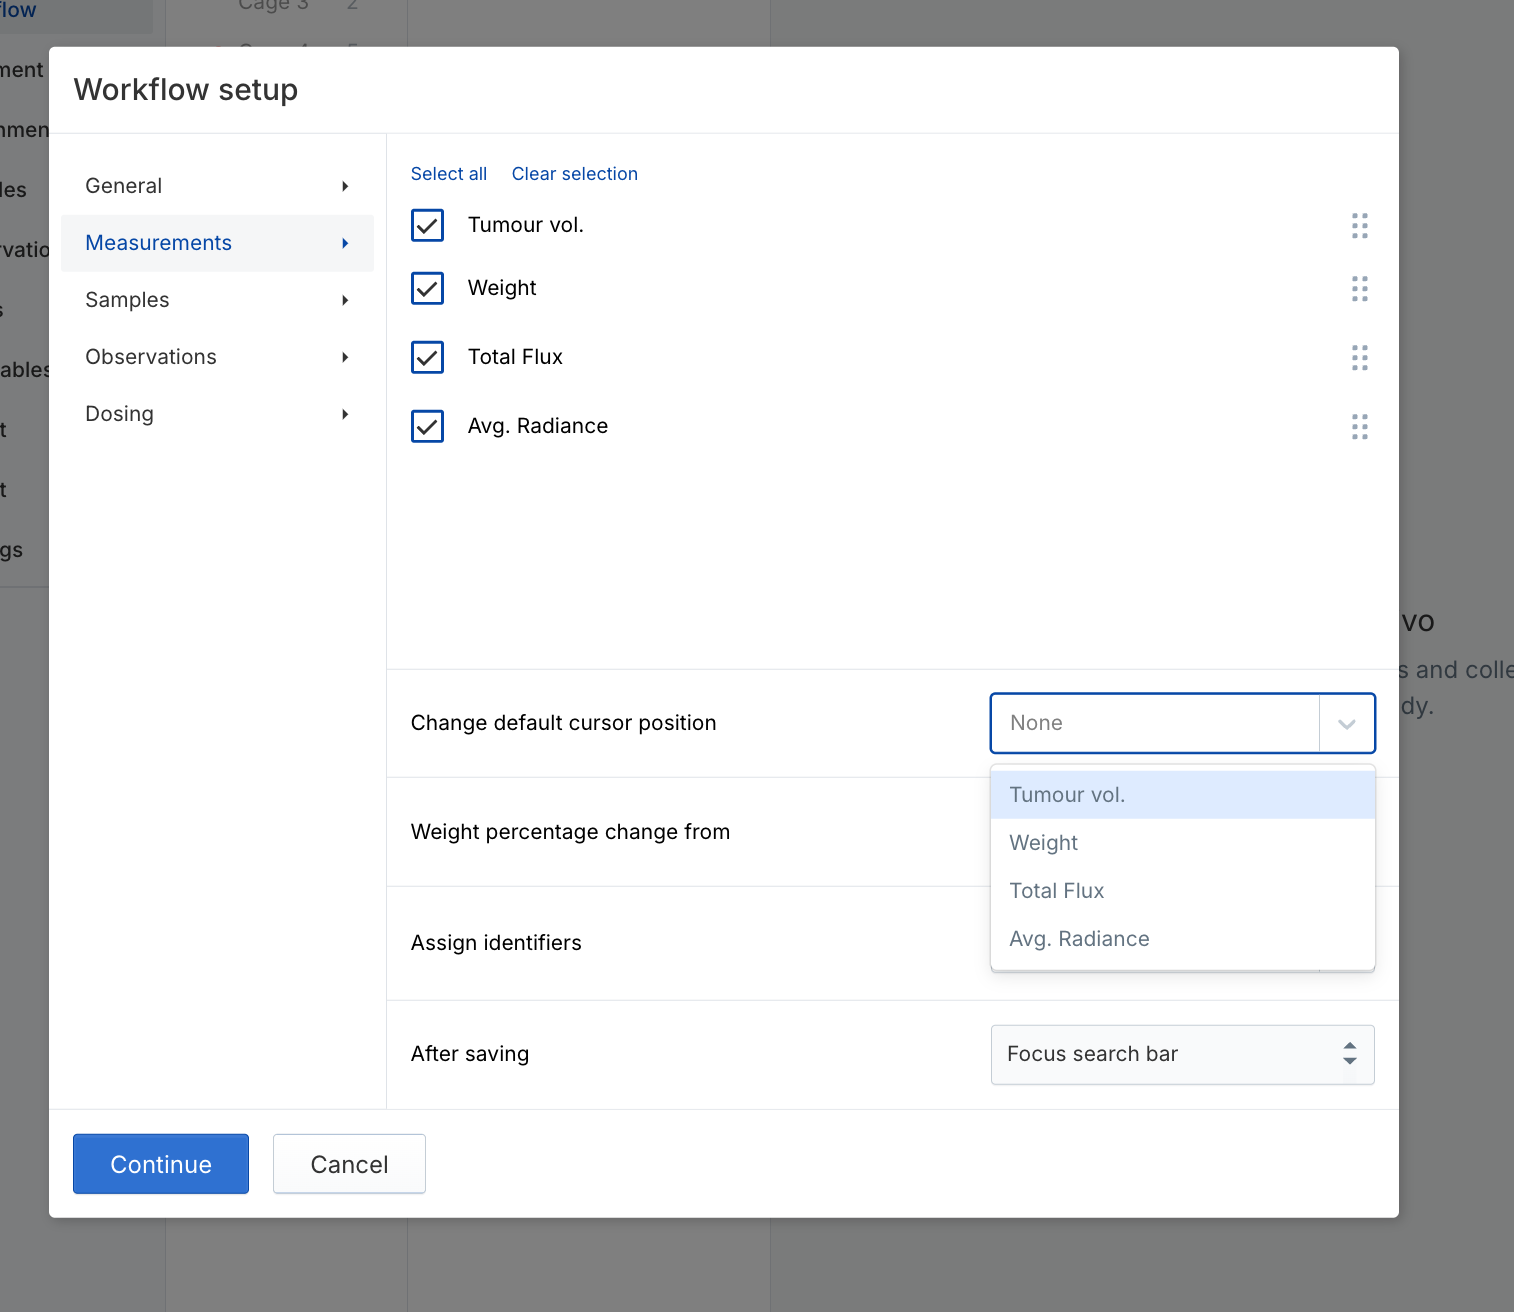Click the Select all link
Screen dimensions: 1514x1312
pos(449,174)
